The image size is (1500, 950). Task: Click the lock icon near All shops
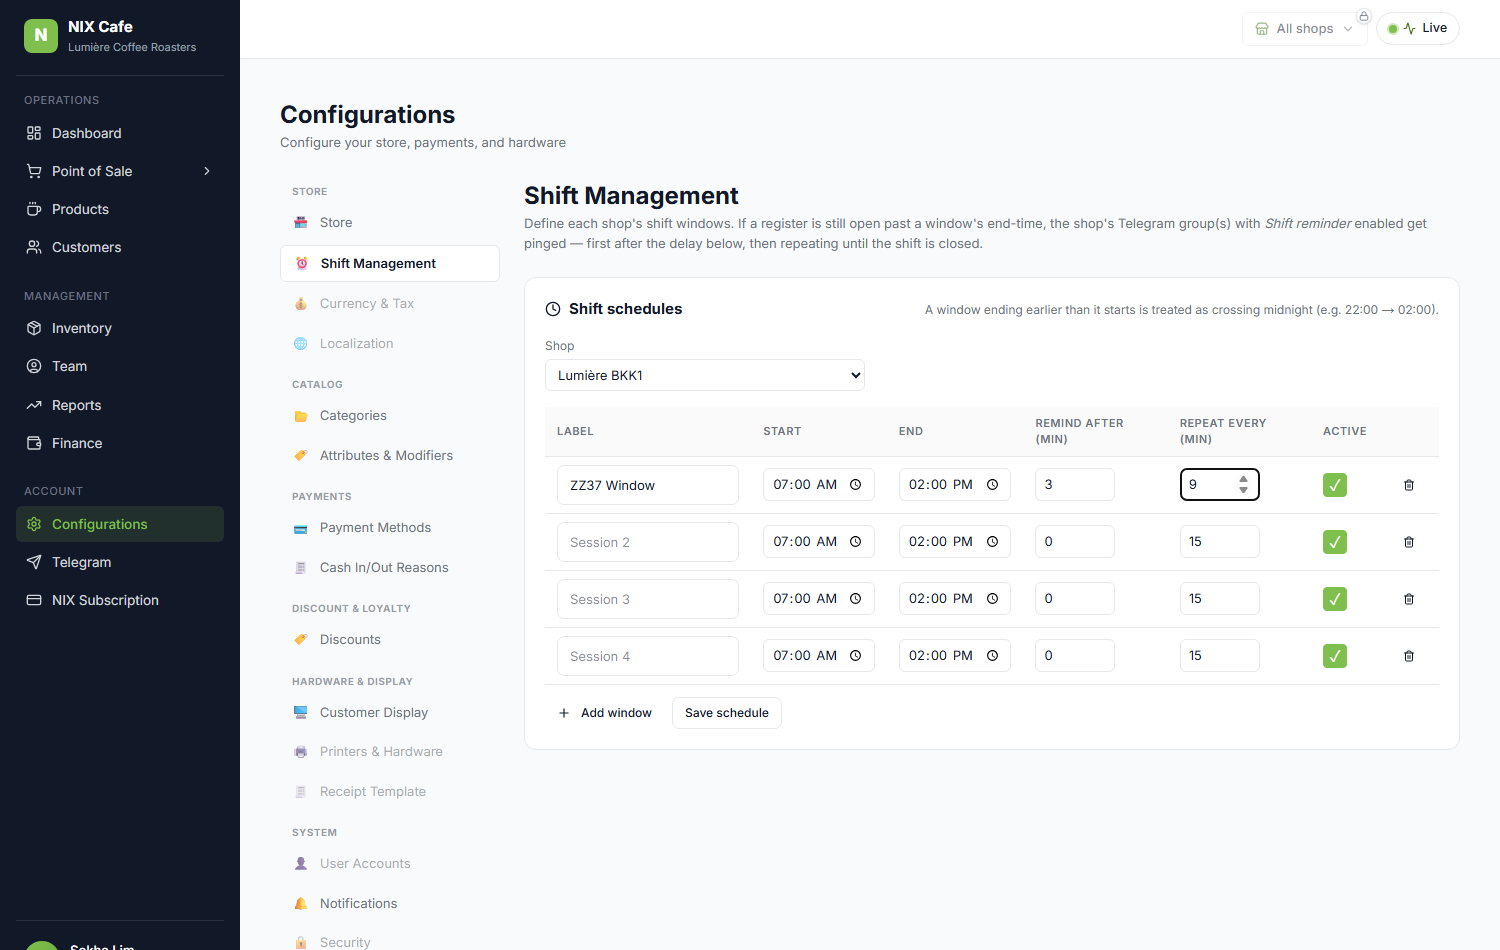pos(1363,16)
